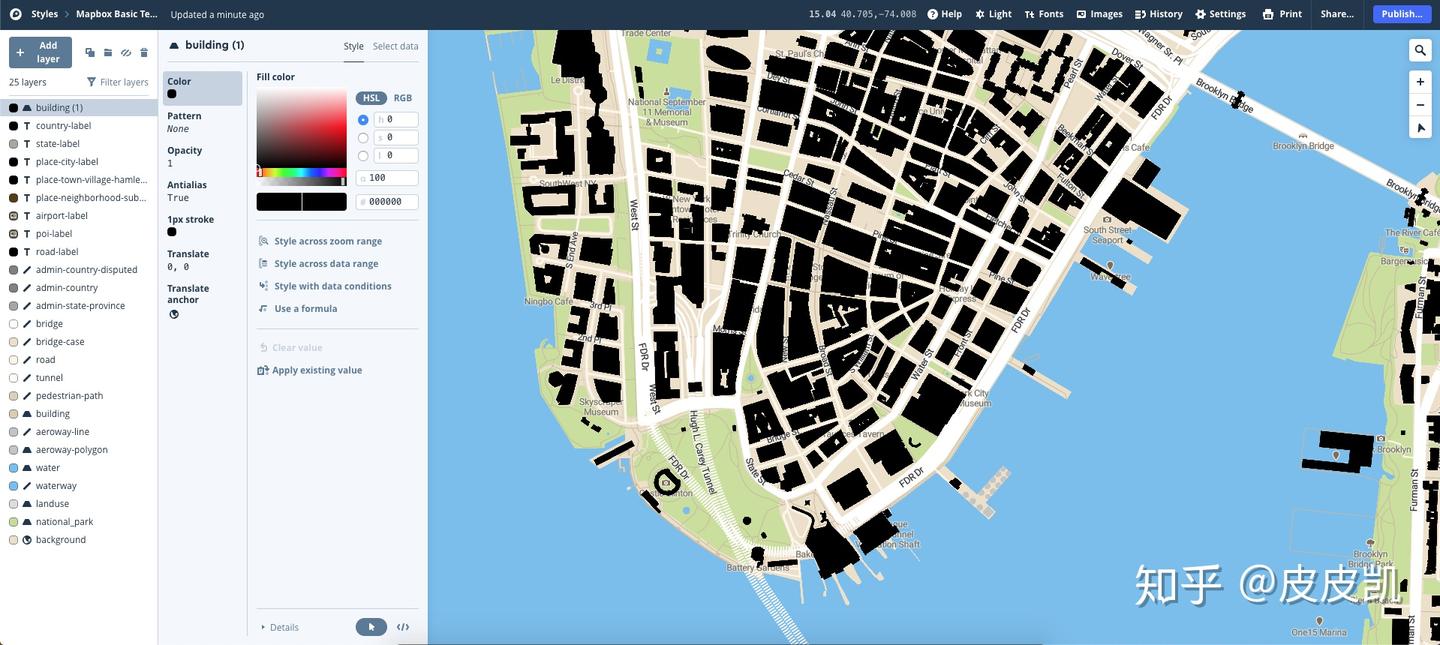The width and height of the screenshot is (1440, 645).
Task: Switch to the Select data tab
Action: coord(395,45)
